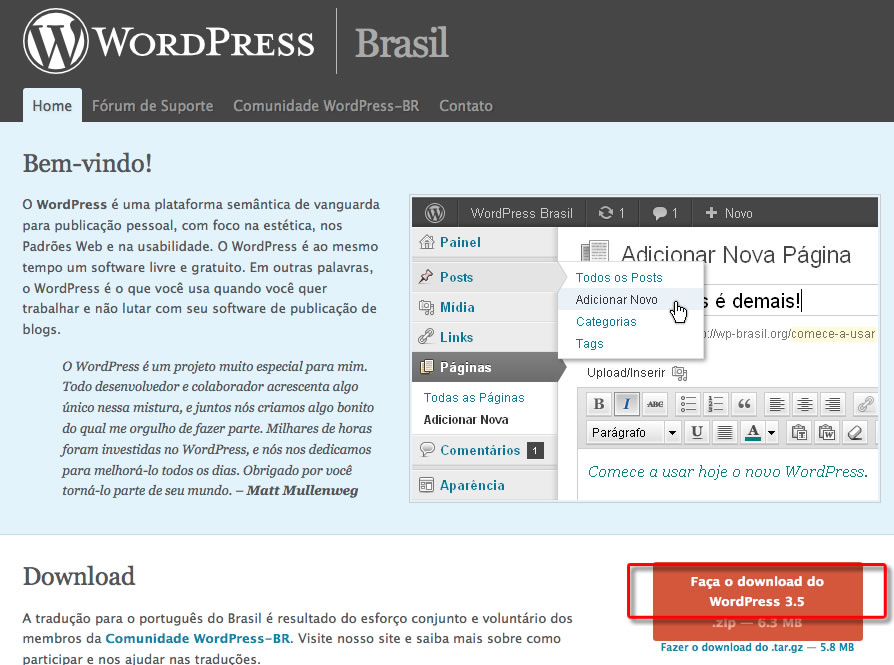
Task: Choose Todos os Posts in the flyout
Action: point(619,278)
